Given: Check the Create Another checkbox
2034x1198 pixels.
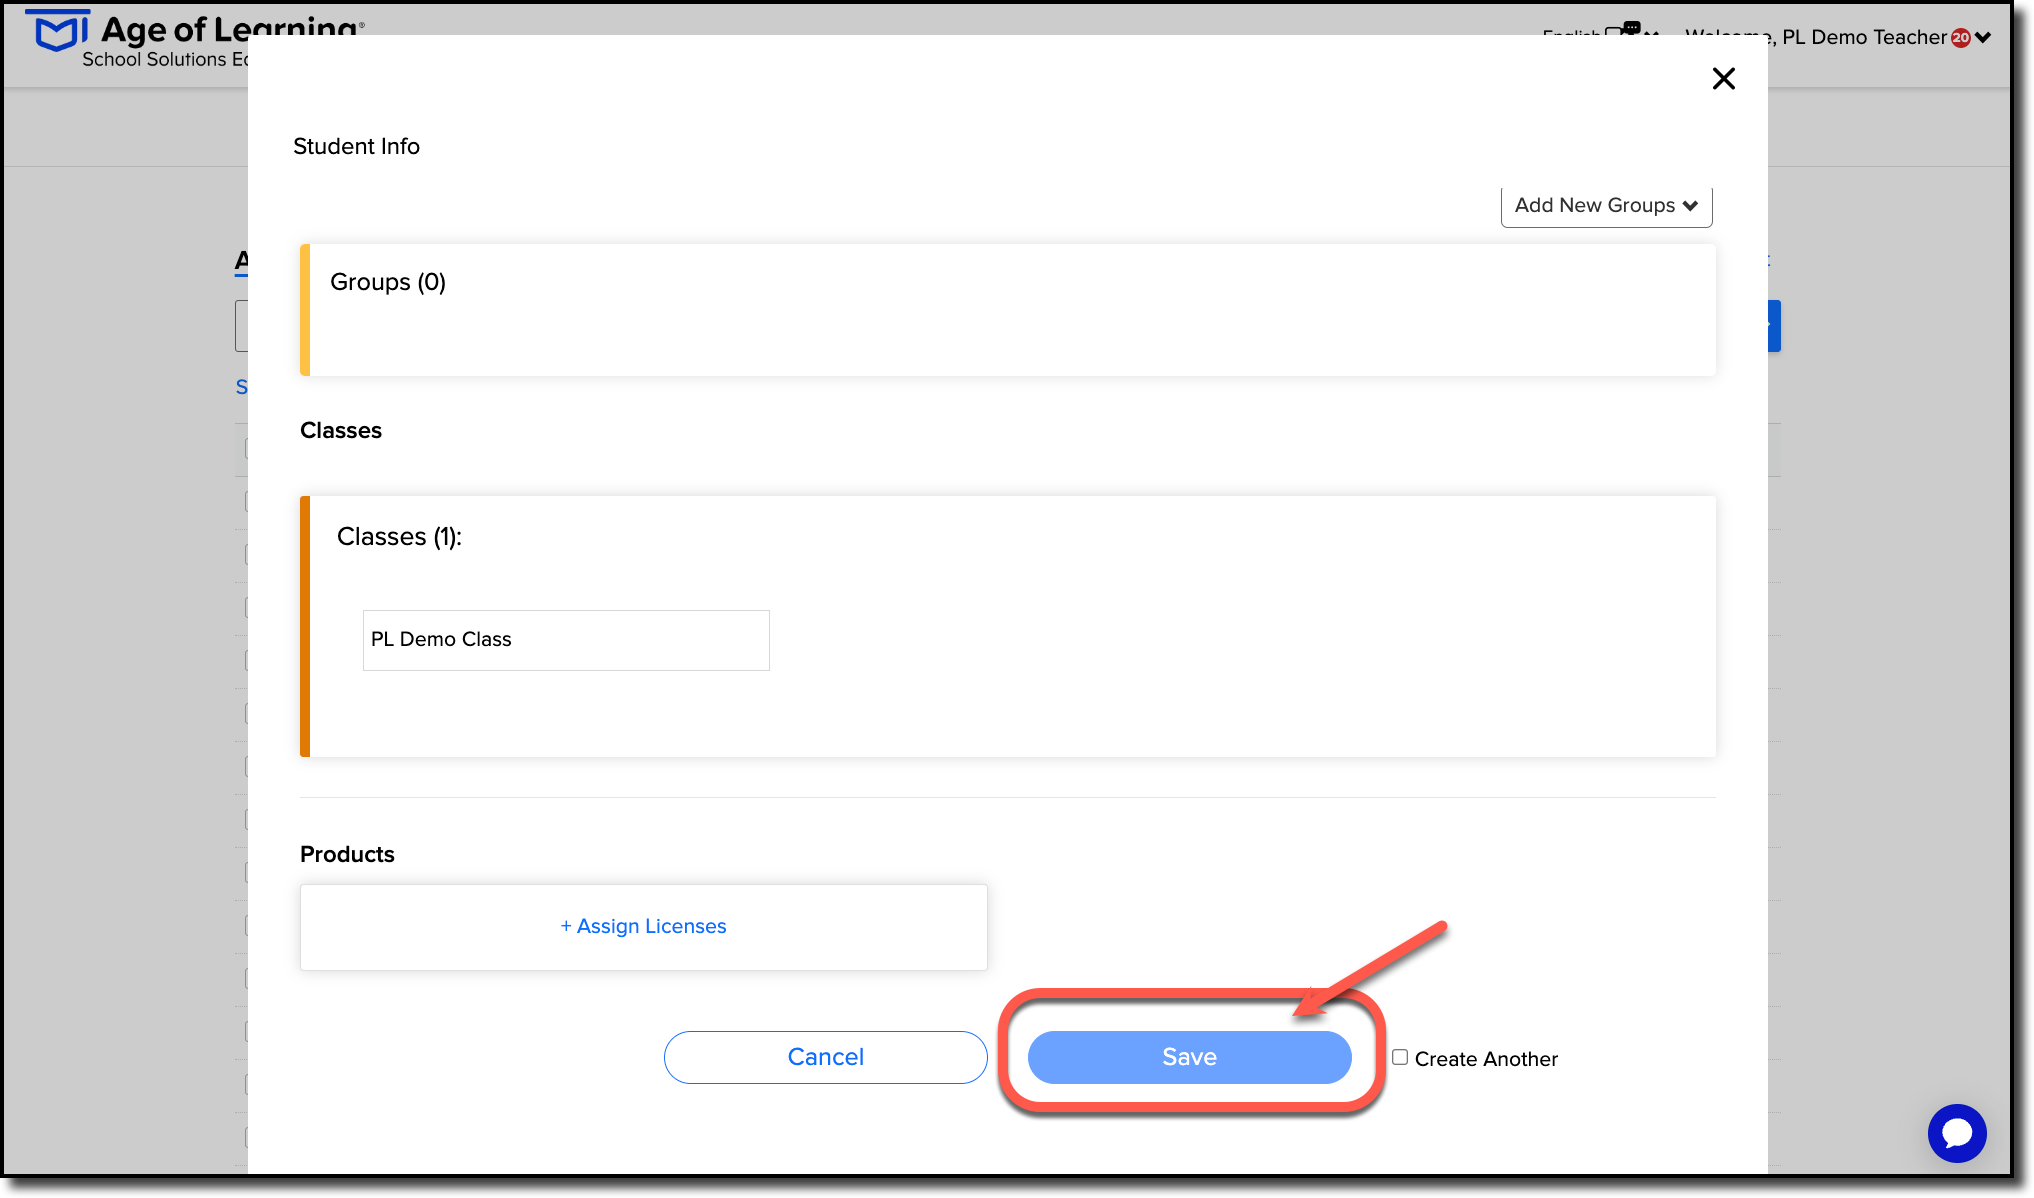Looking at the screenshot, I should coord(1400,1057).
